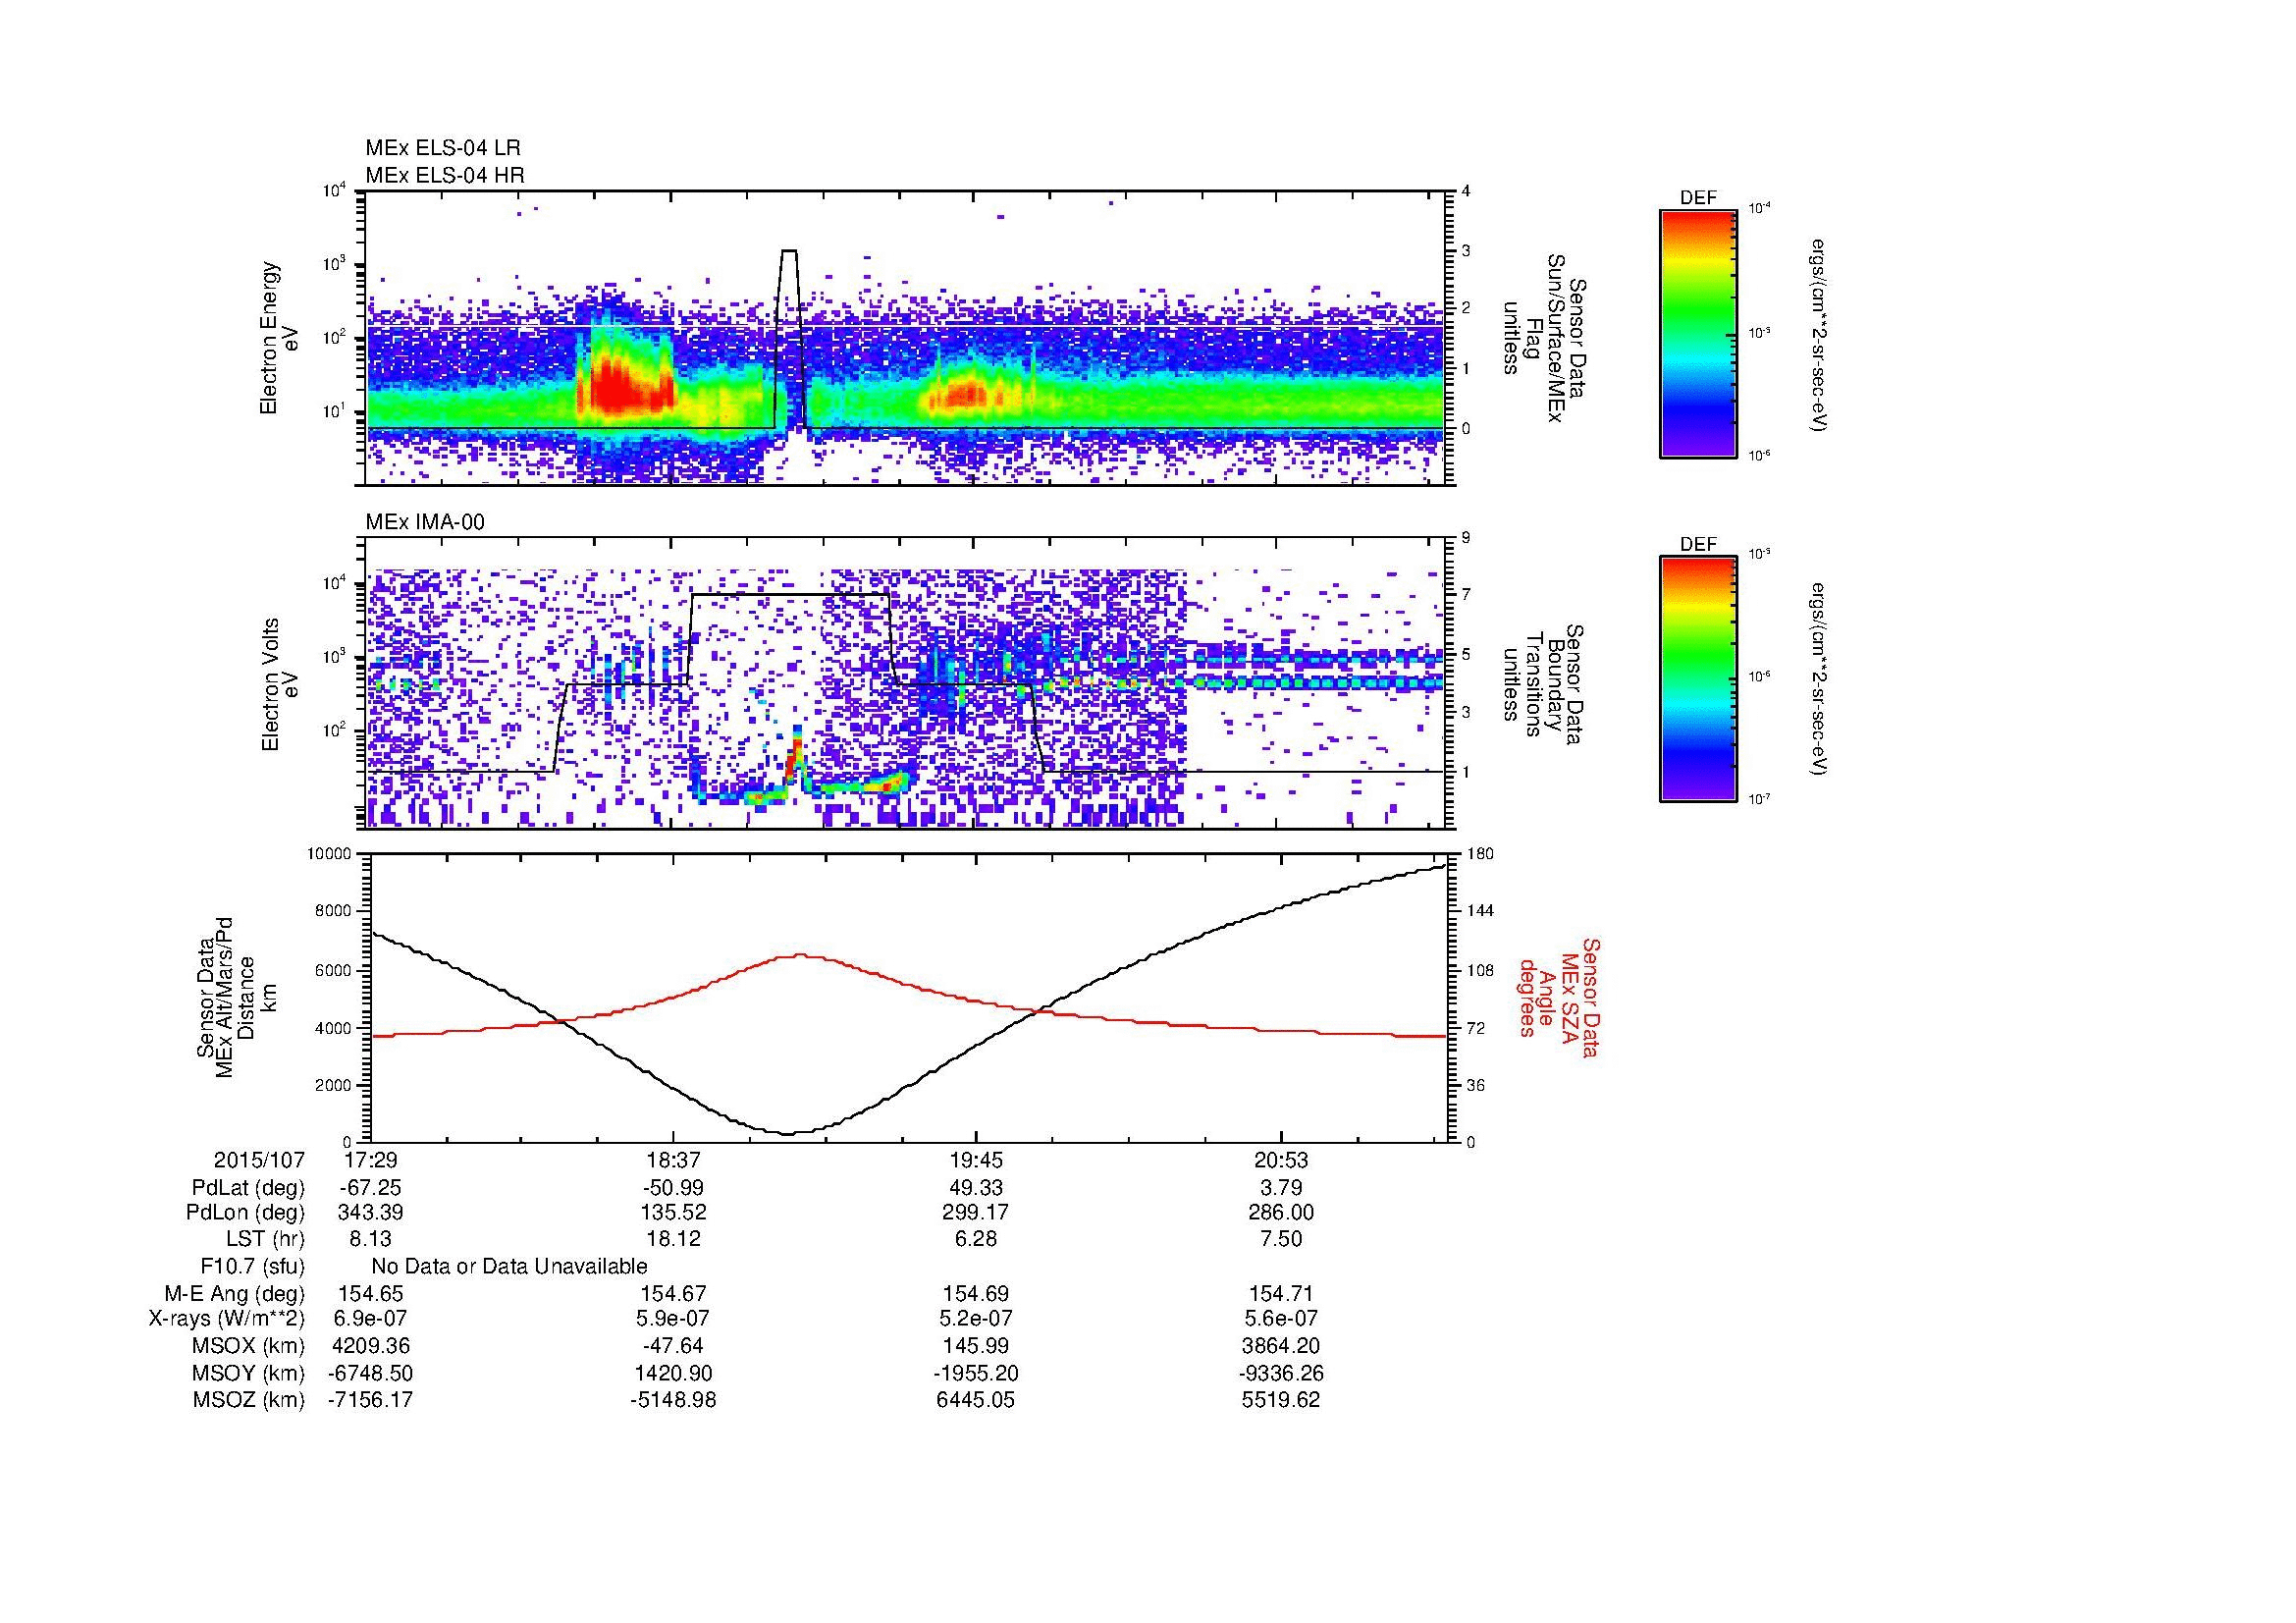Screen dimensions: 2296x1623
Task: Click the 'MSOX (km)' row label
Action: click(248, 1346)
